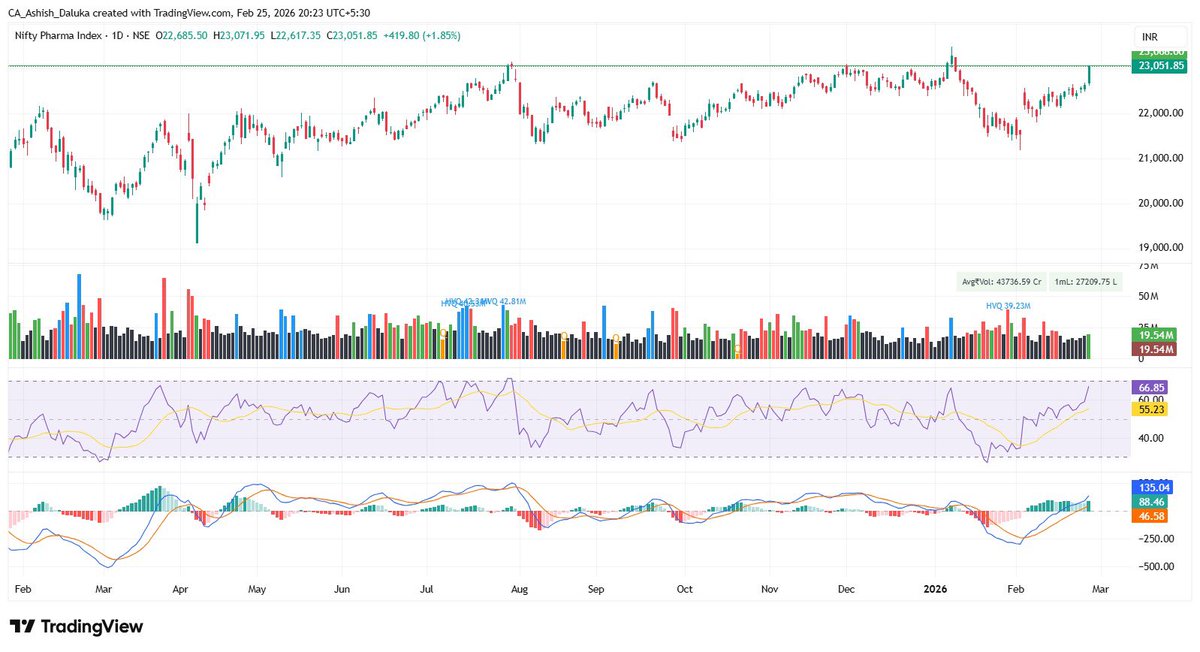Click the Dec time axis label
1200x652 pixels.
point(847,591)
